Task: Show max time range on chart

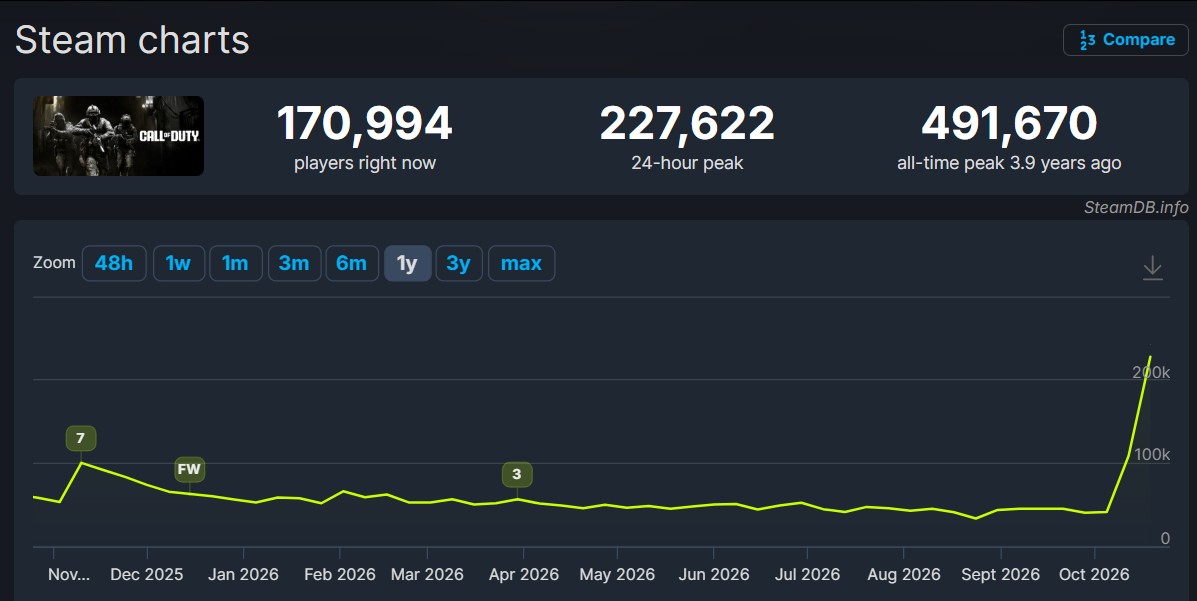Action: point(521,263)
